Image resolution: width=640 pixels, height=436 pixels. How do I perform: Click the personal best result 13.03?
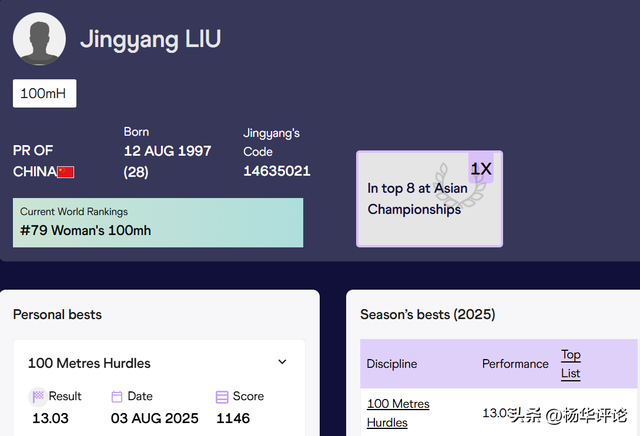point(50,418)
